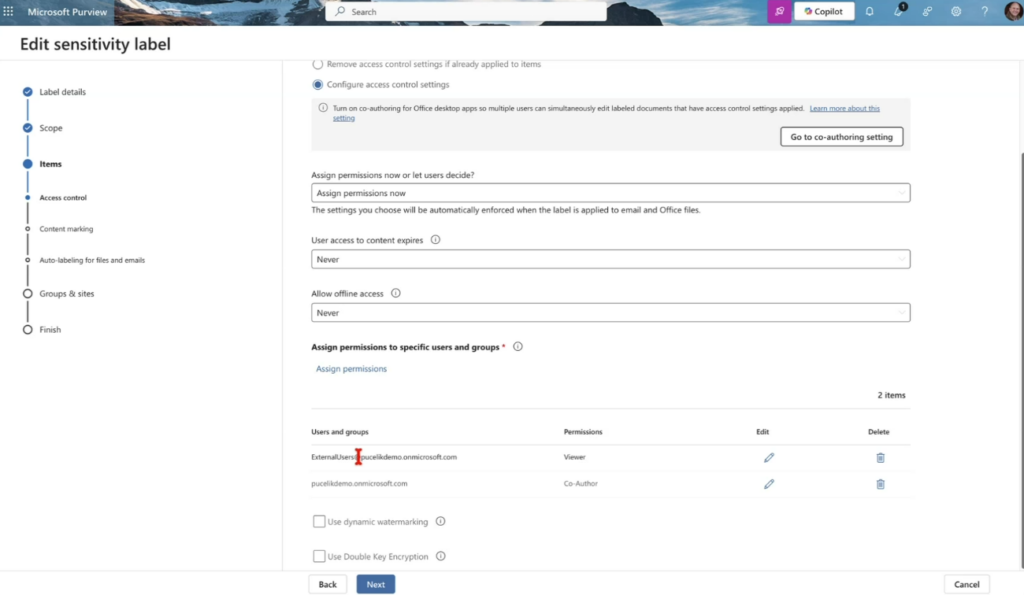
Task: Click the page vertical scrollbar
Action: [x=1021, y=359]
